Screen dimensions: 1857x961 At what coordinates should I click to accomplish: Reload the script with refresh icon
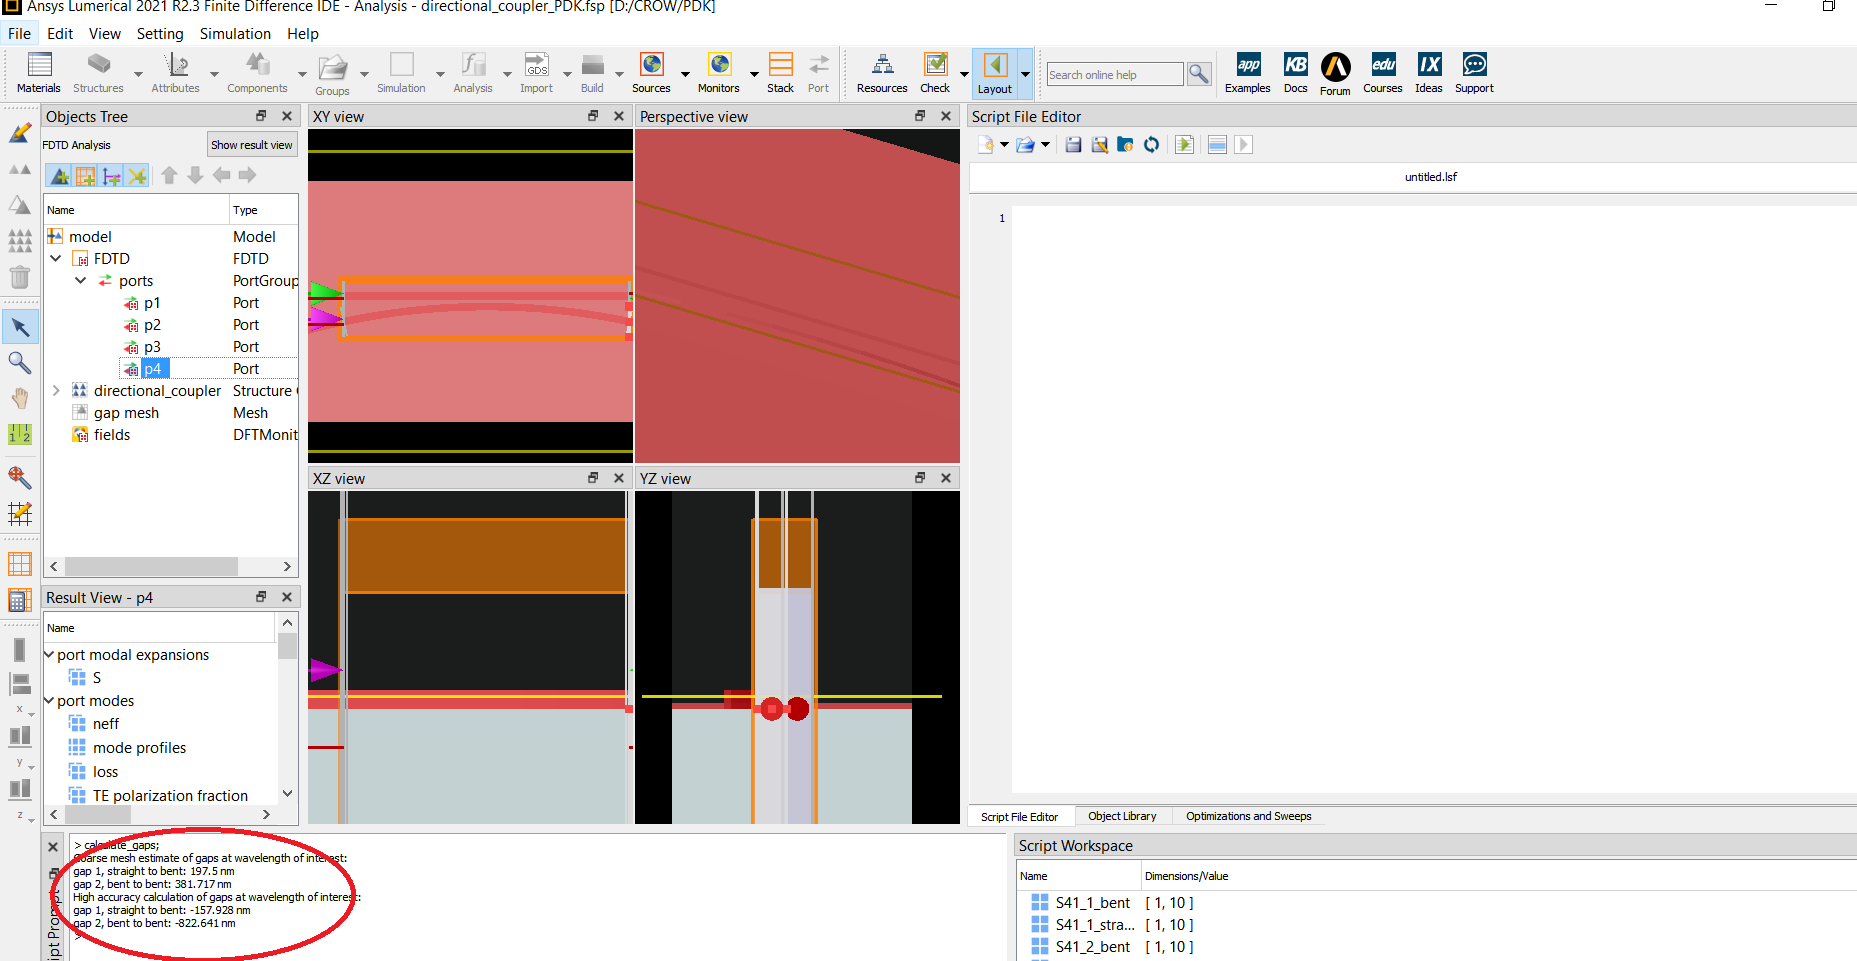click(1151, 145)
